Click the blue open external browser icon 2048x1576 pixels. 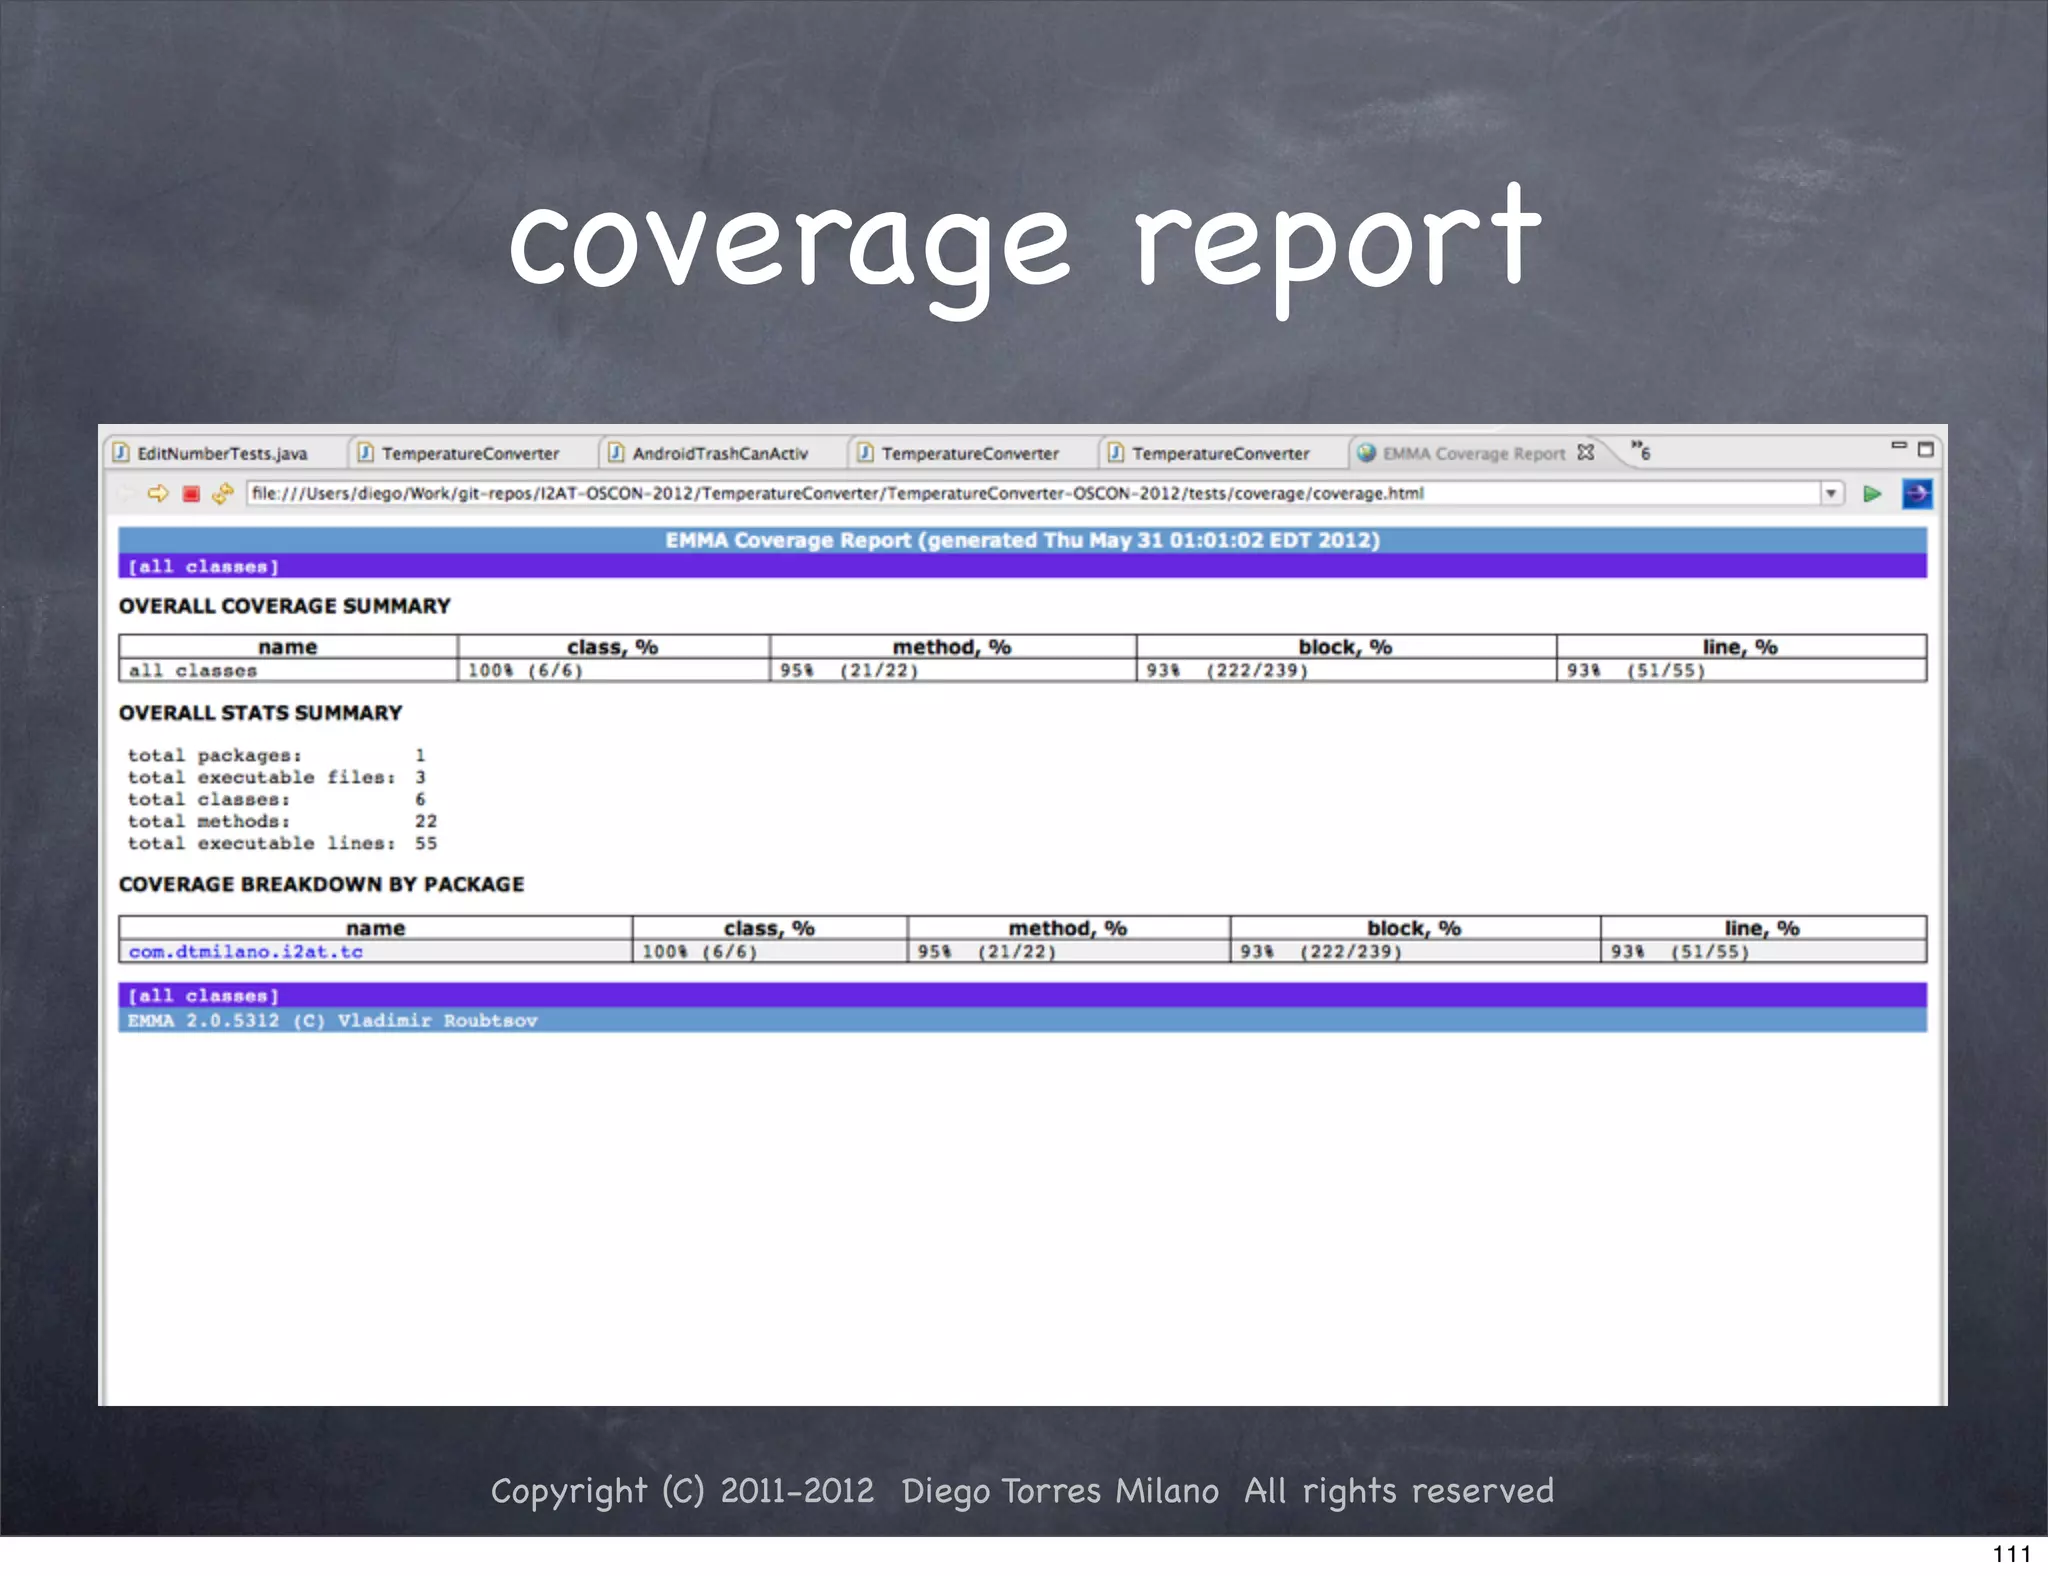pyautogui.click(x=1916, y=493)
